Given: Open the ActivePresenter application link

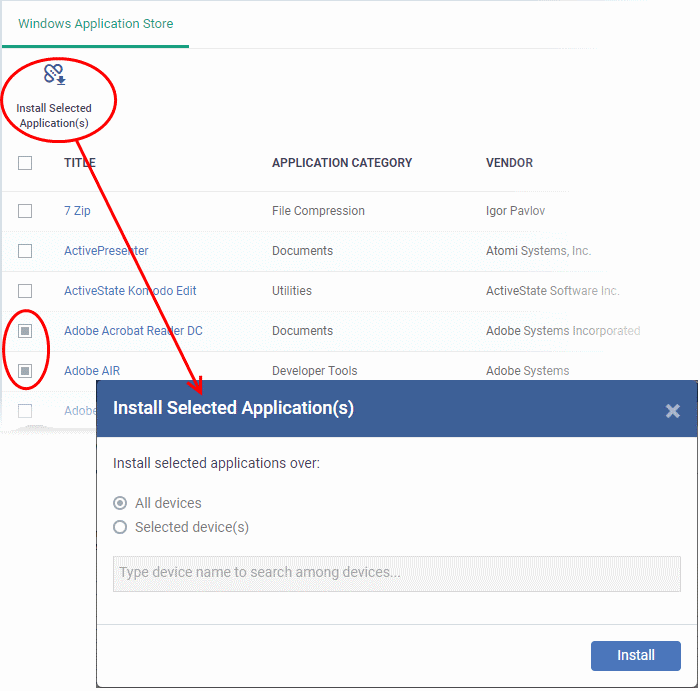Looking at the screenshot, I should (106, 251).
